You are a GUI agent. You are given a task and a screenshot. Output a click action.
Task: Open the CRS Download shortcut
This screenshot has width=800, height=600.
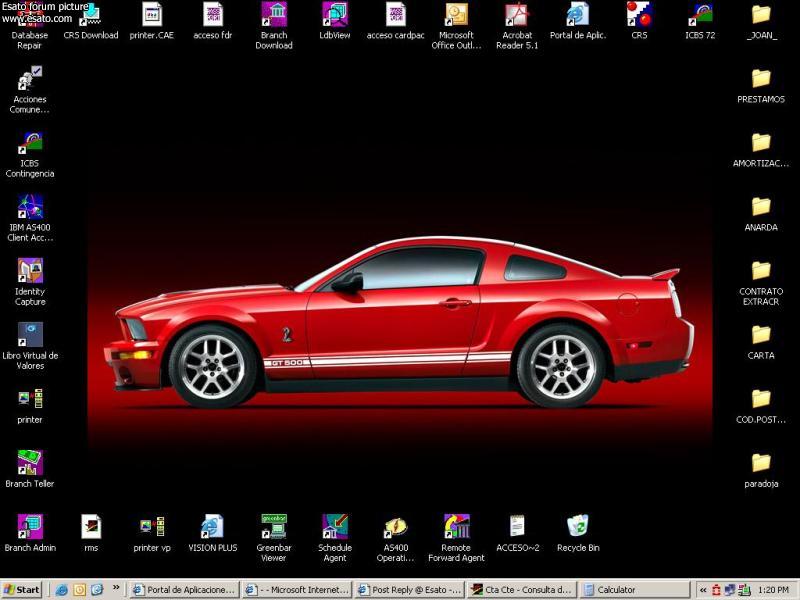pos(91,21)
